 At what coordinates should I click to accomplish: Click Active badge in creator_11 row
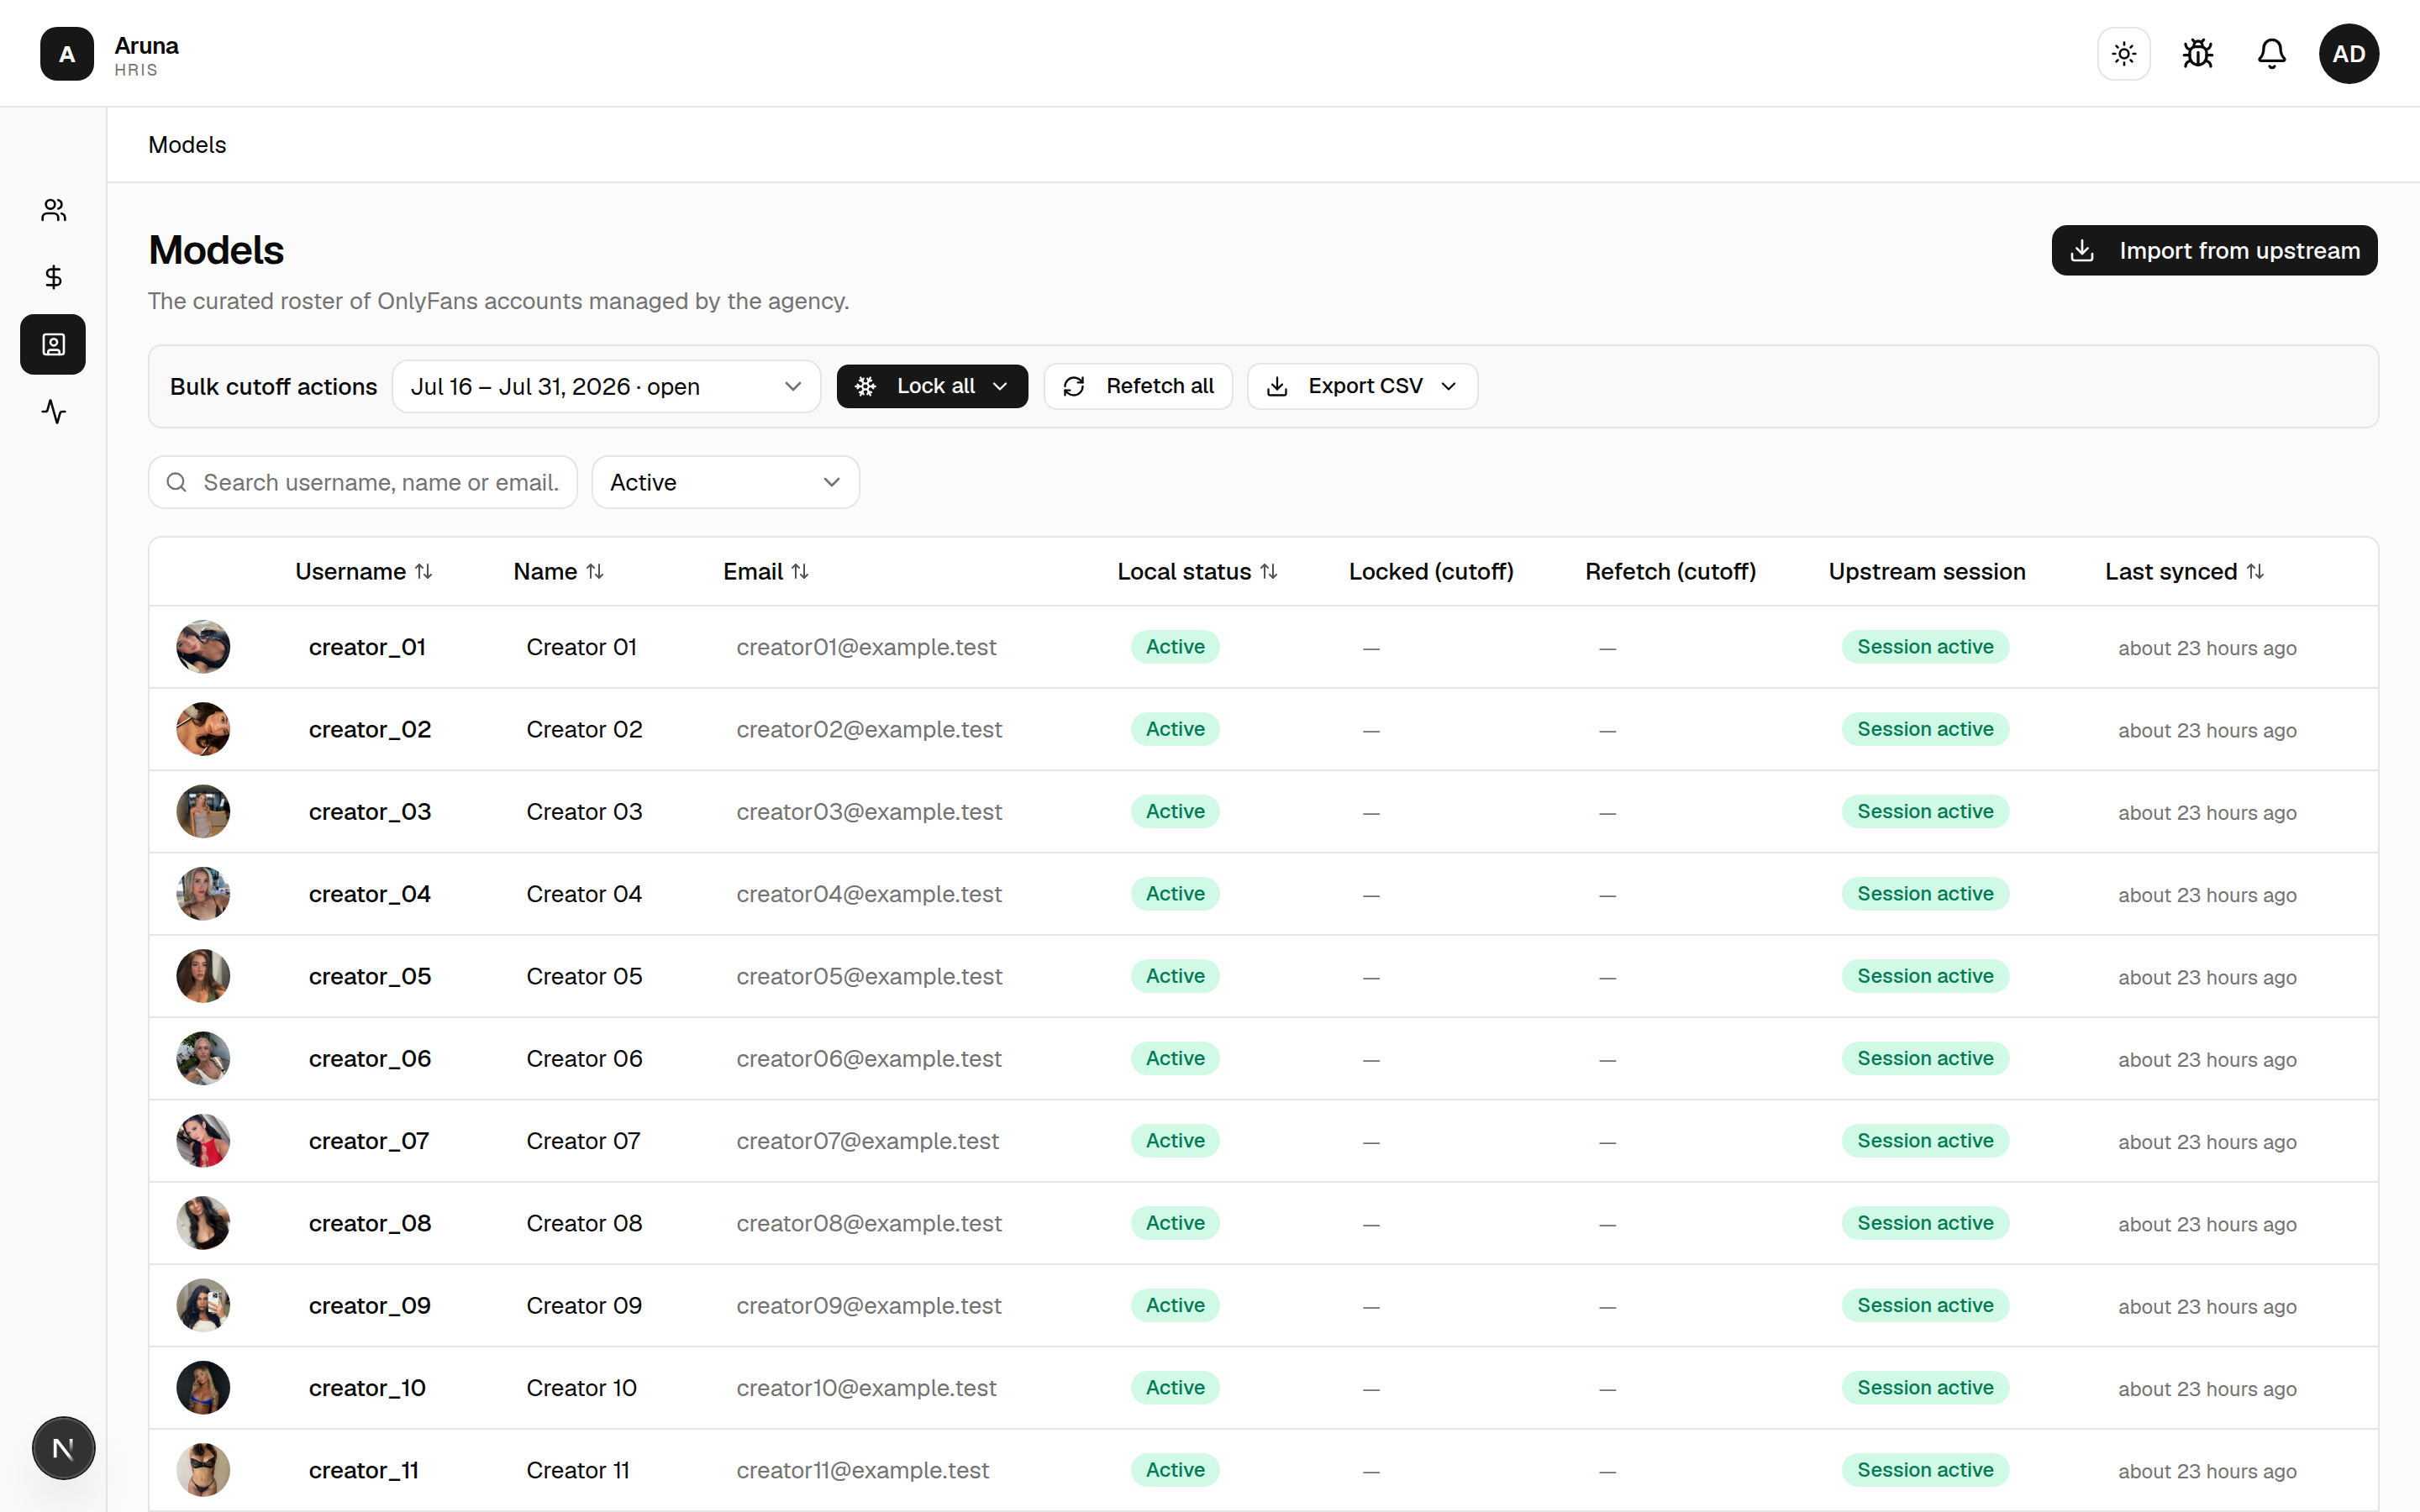[x=1175, y=1470]
